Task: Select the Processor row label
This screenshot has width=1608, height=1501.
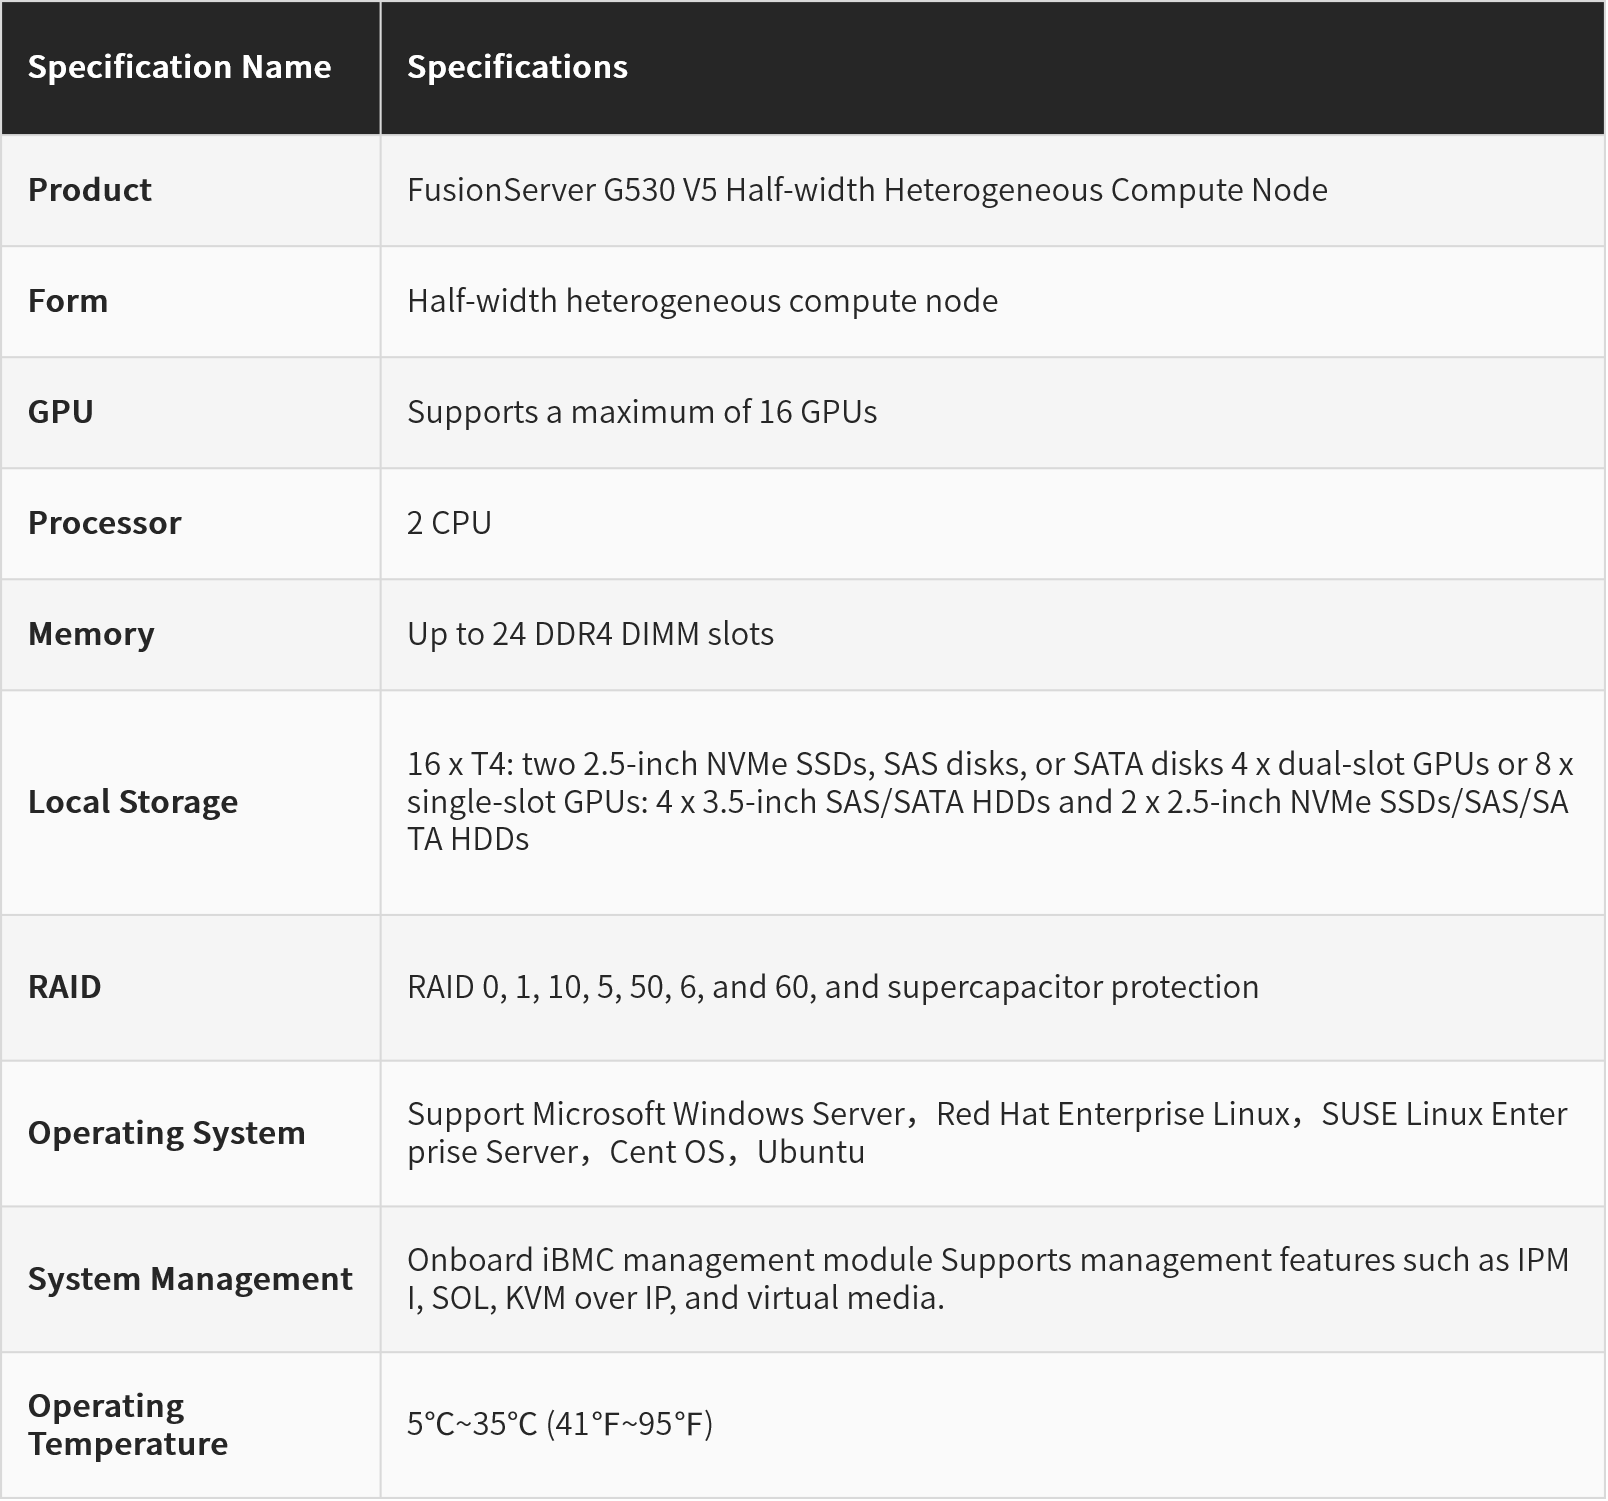Action: (x=105, y=523)
